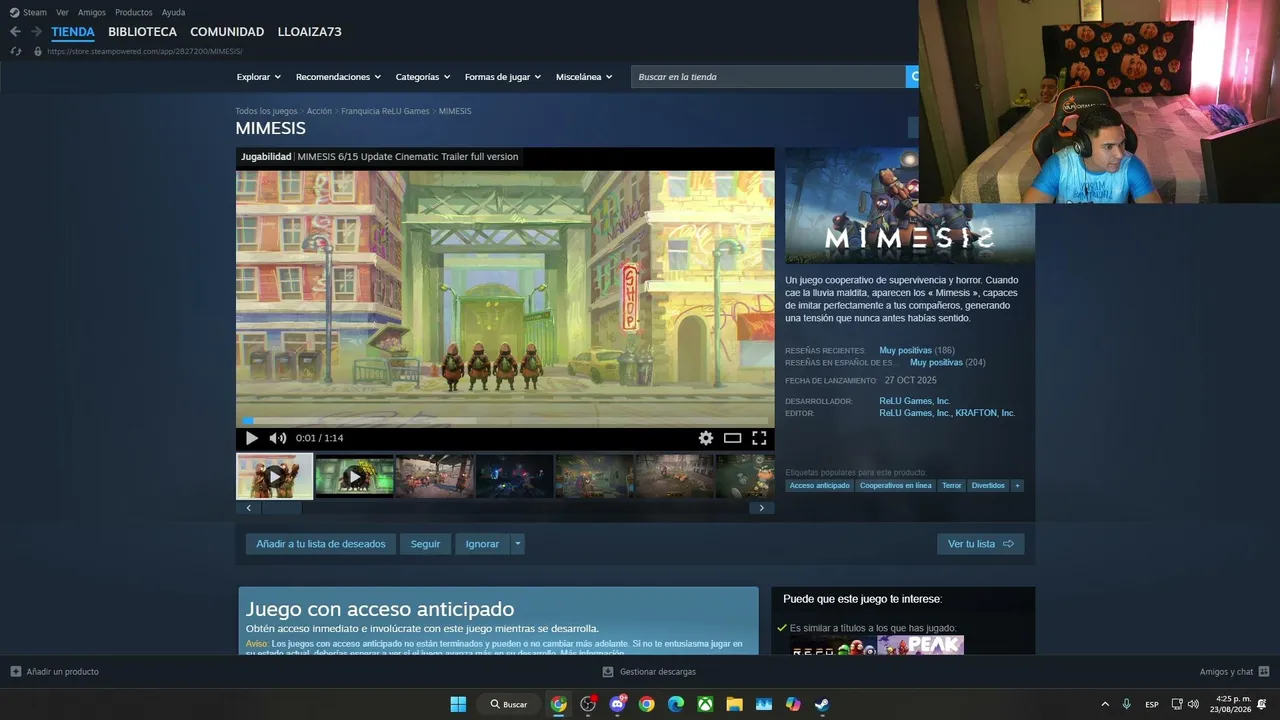This screenshot has width=1280, height=720.
Task: Click the media strip horizontal scrollbar handle
Action: (282, 508)
